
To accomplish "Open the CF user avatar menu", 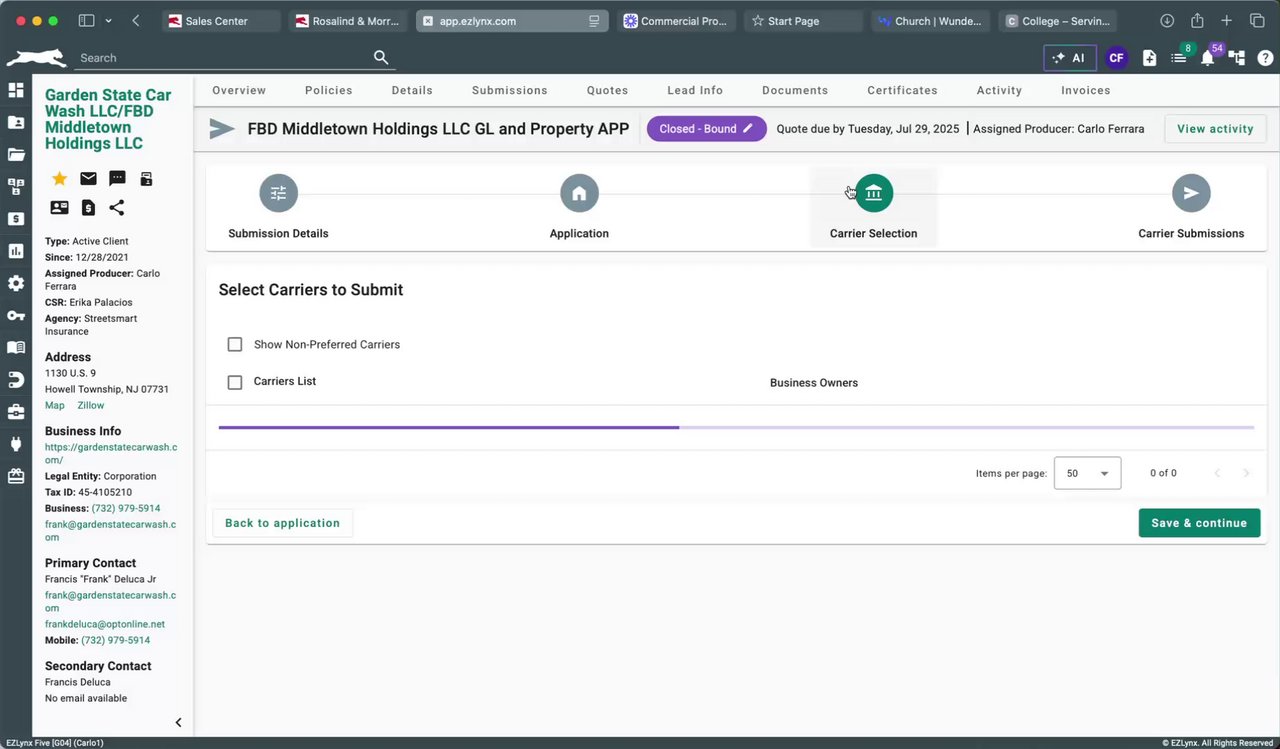I will pyautogui.click(x=1117, y=58).
